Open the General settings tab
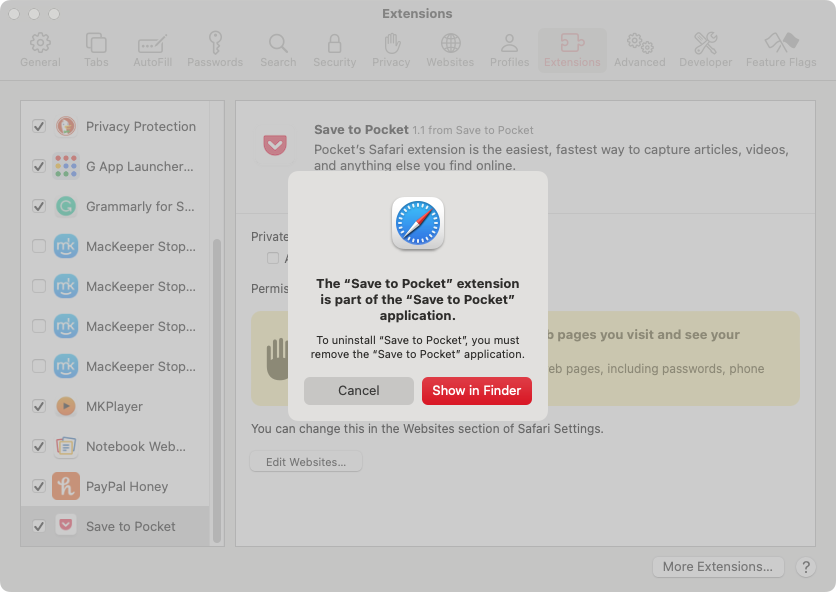Image resolution: width=836 pixels, height=592 pixels. (x=40, y=50)
